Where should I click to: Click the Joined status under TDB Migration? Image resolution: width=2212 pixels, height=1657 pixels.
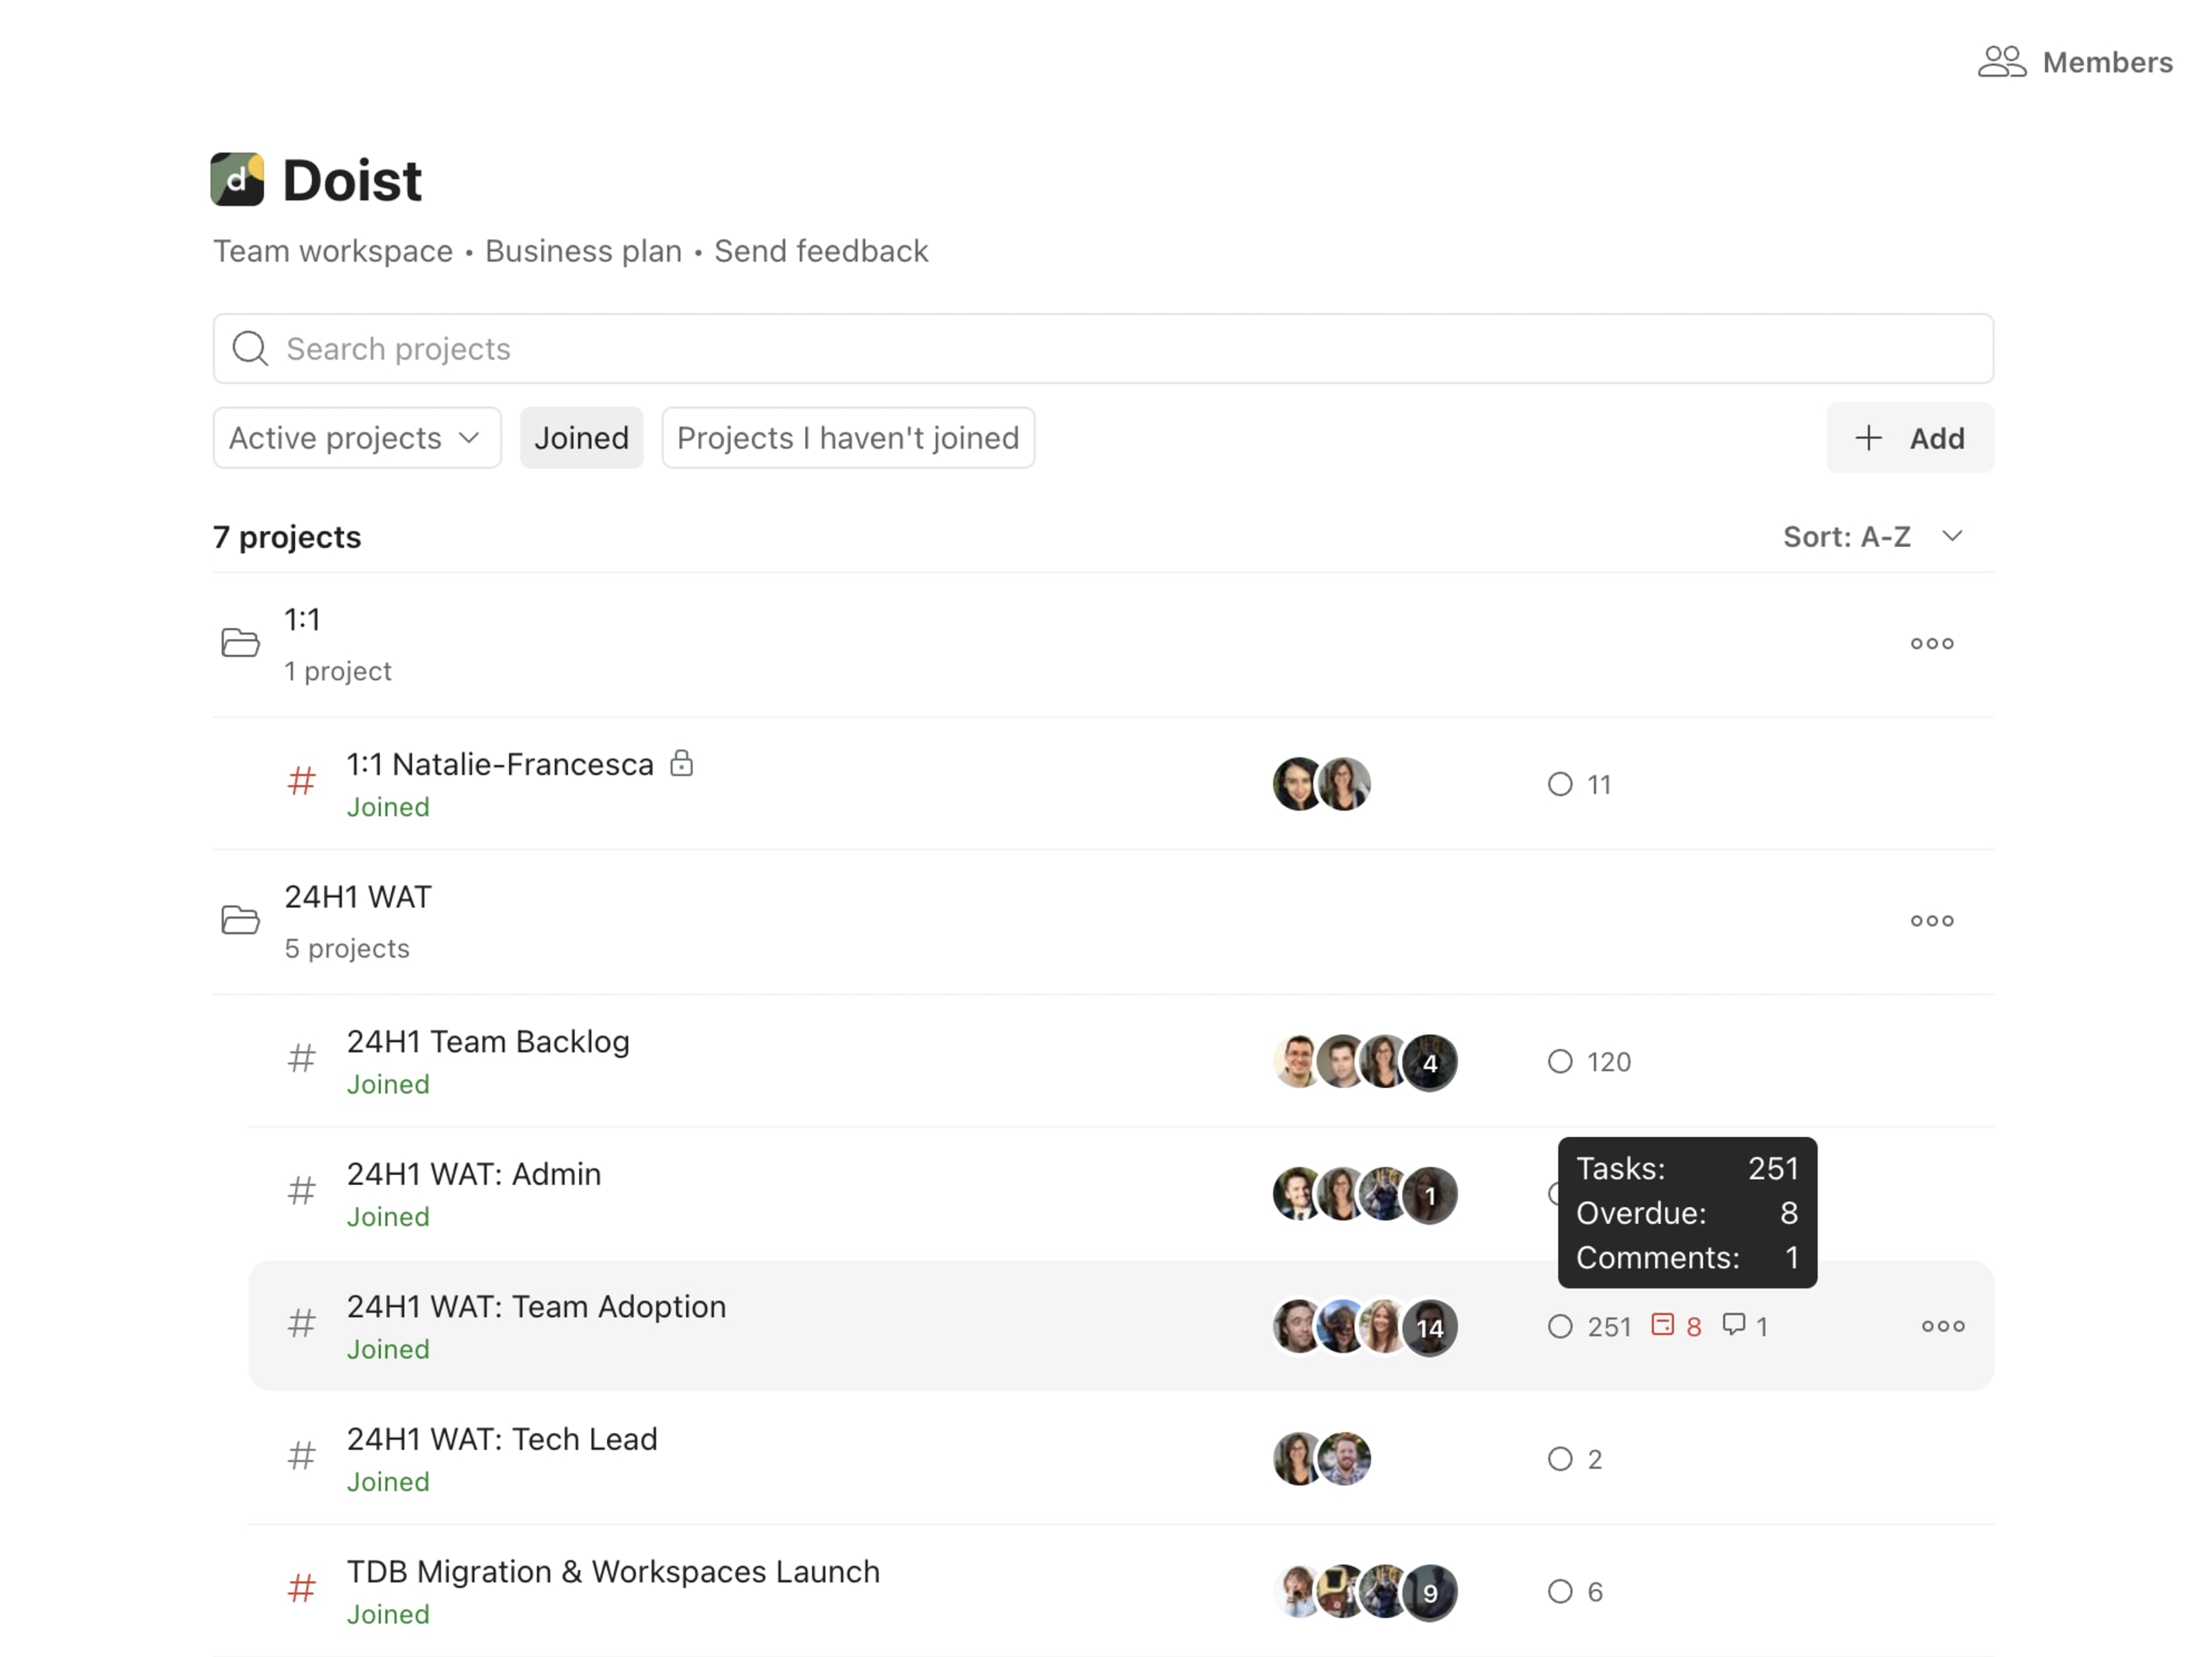(x=388, y=1614)
